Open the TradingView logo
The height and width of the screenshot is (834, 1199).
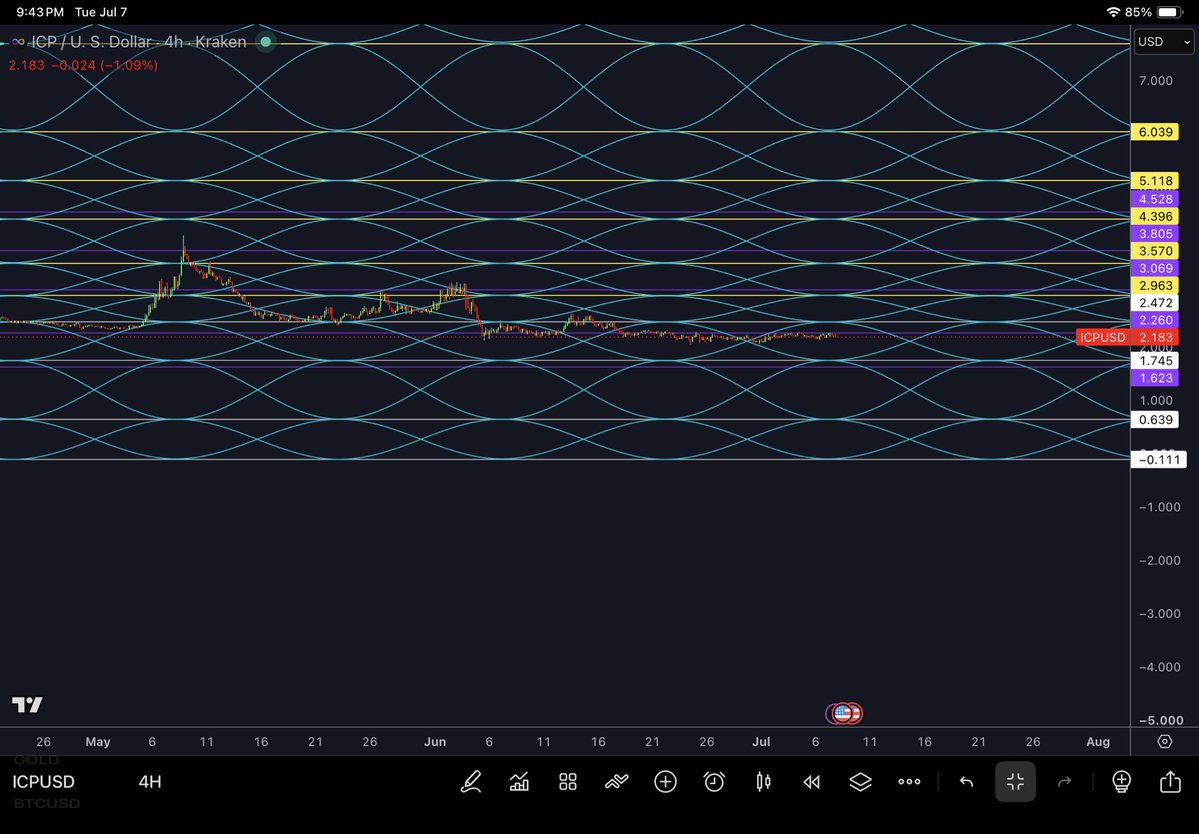pyautogui.click(x=27, y=705)
